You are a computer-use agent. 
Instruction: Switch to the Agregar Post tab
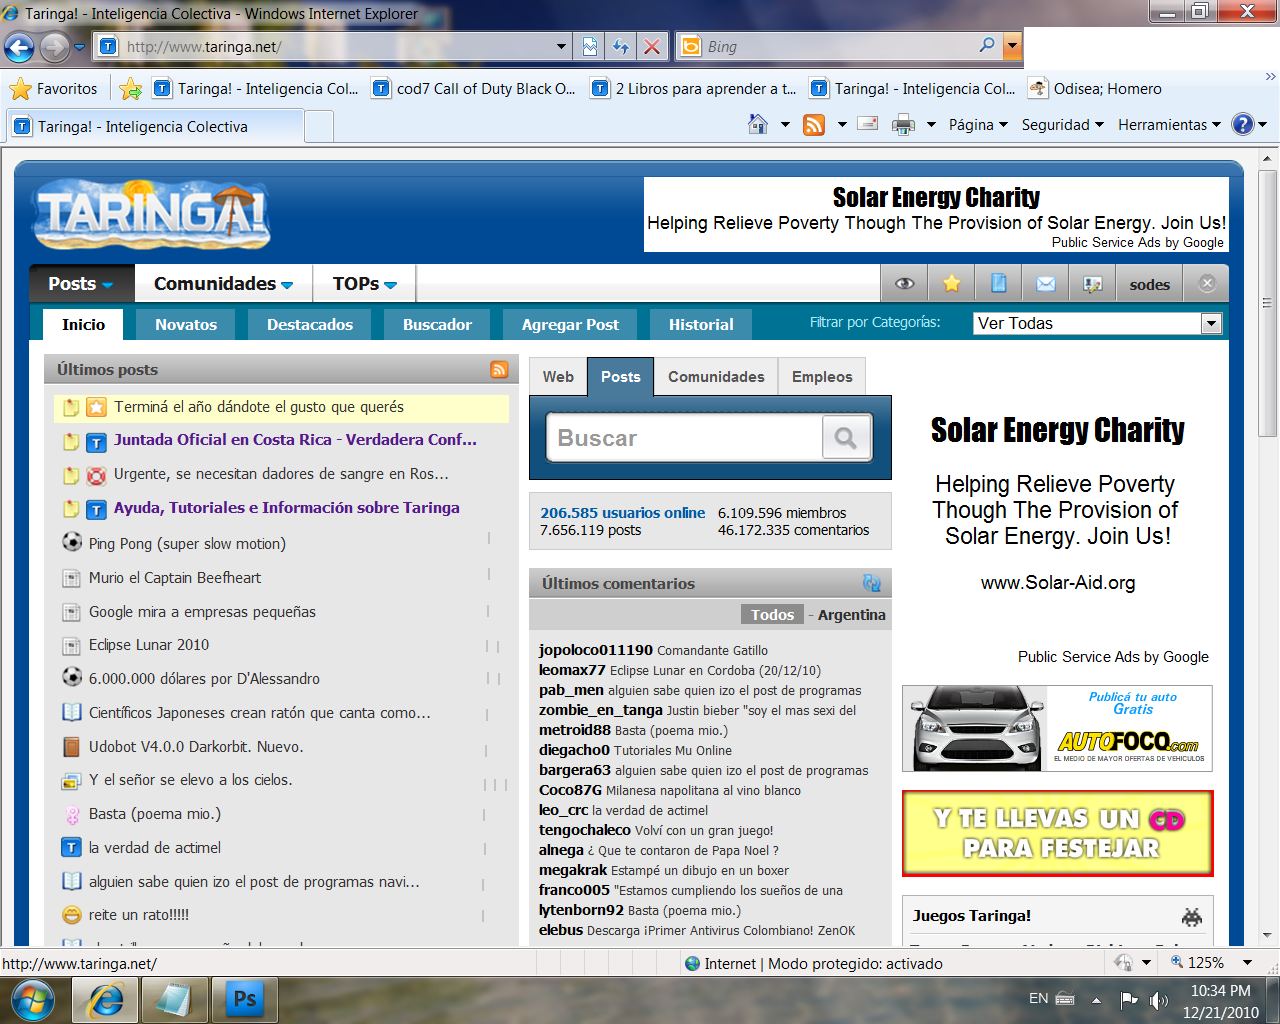(570, 324)
